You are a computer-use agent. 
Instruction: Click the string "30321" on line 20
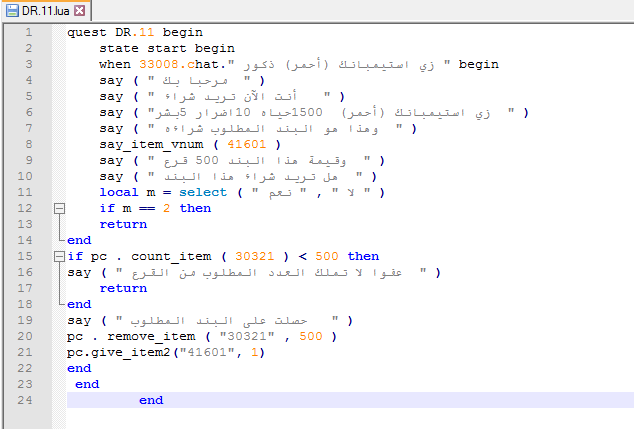247,336
